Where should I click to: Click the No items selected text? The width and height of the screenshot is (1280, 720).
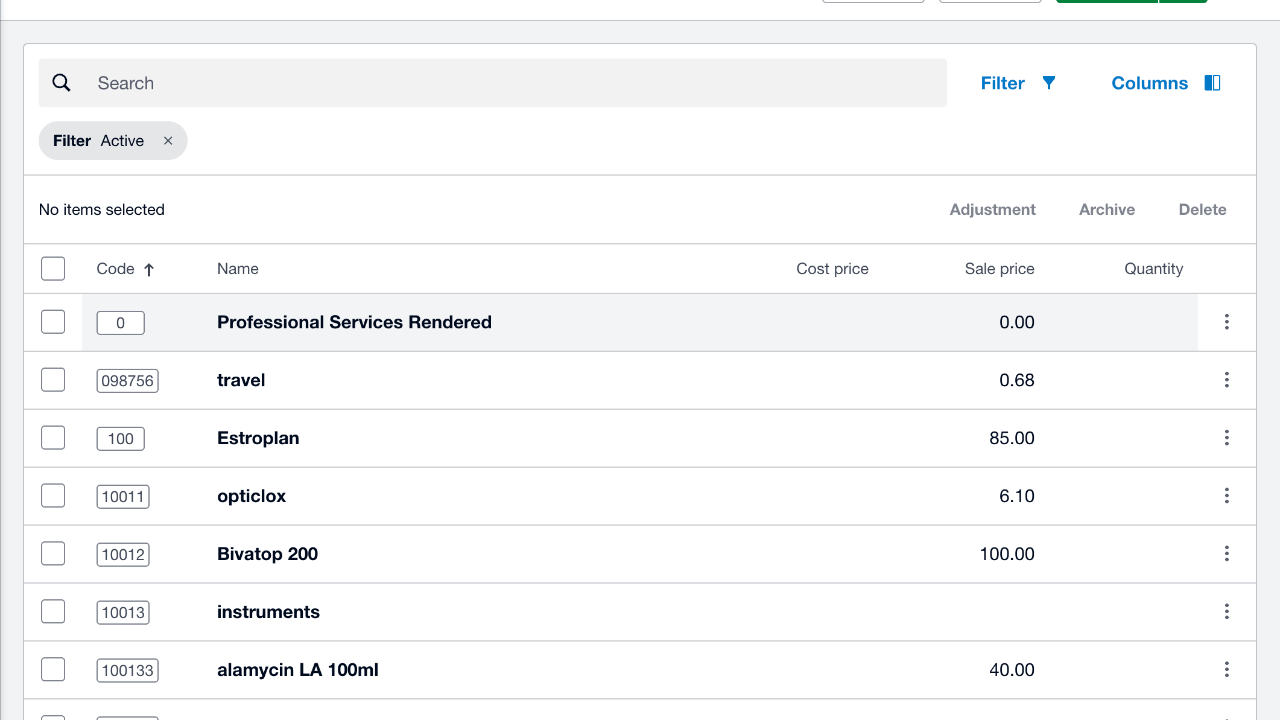(x=102, y=210)
